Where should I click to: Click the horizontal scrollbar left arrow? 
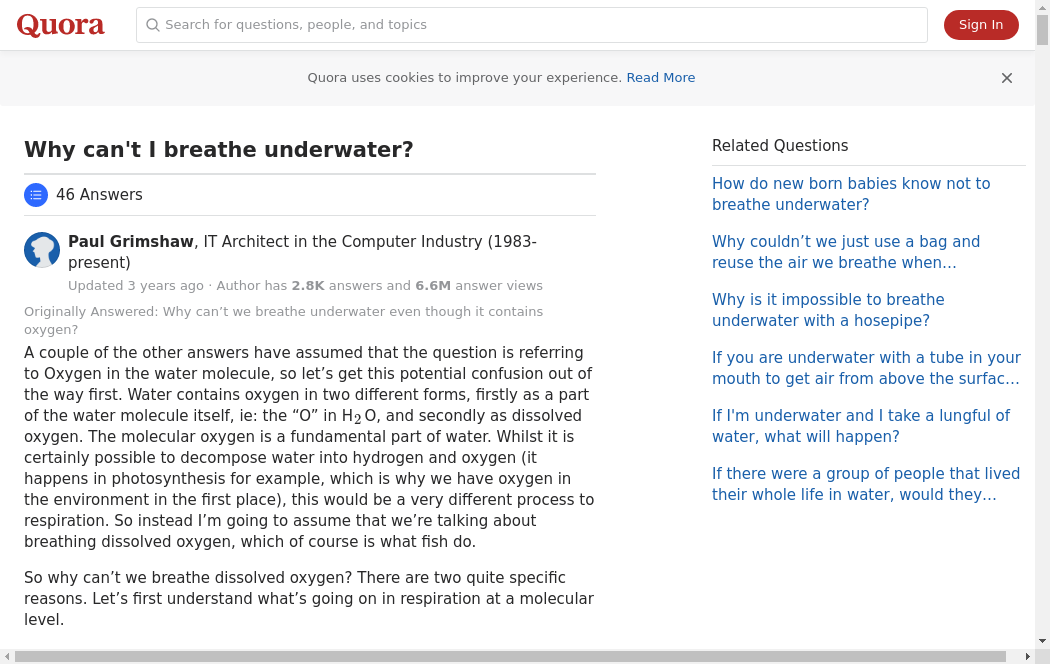[x=7, y=657]
